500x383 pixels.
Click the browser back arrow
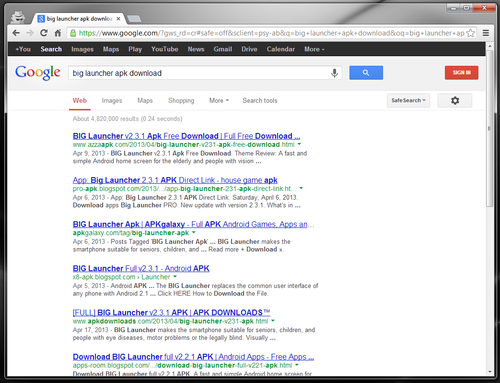pyautogui.click(x=16, y=33)
